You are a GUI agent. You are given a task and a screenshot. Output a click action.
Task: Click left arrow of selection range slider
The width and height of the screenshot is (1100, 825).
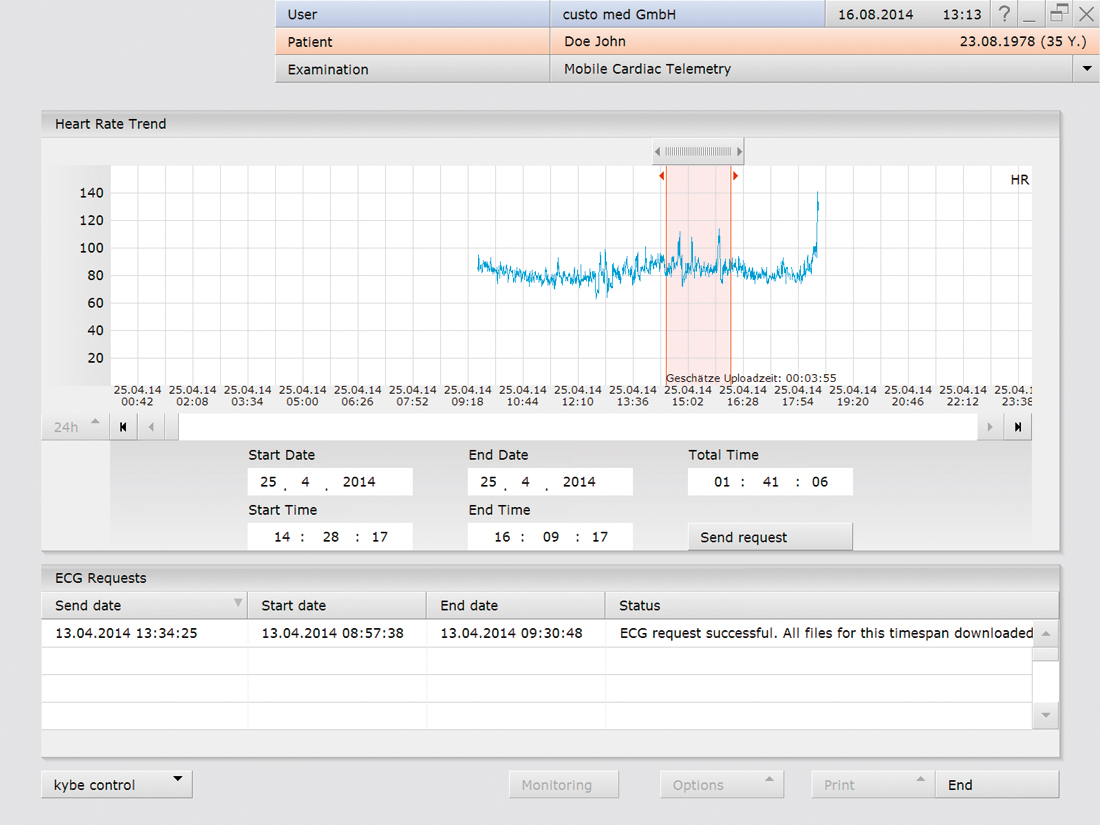coord(658,152)
